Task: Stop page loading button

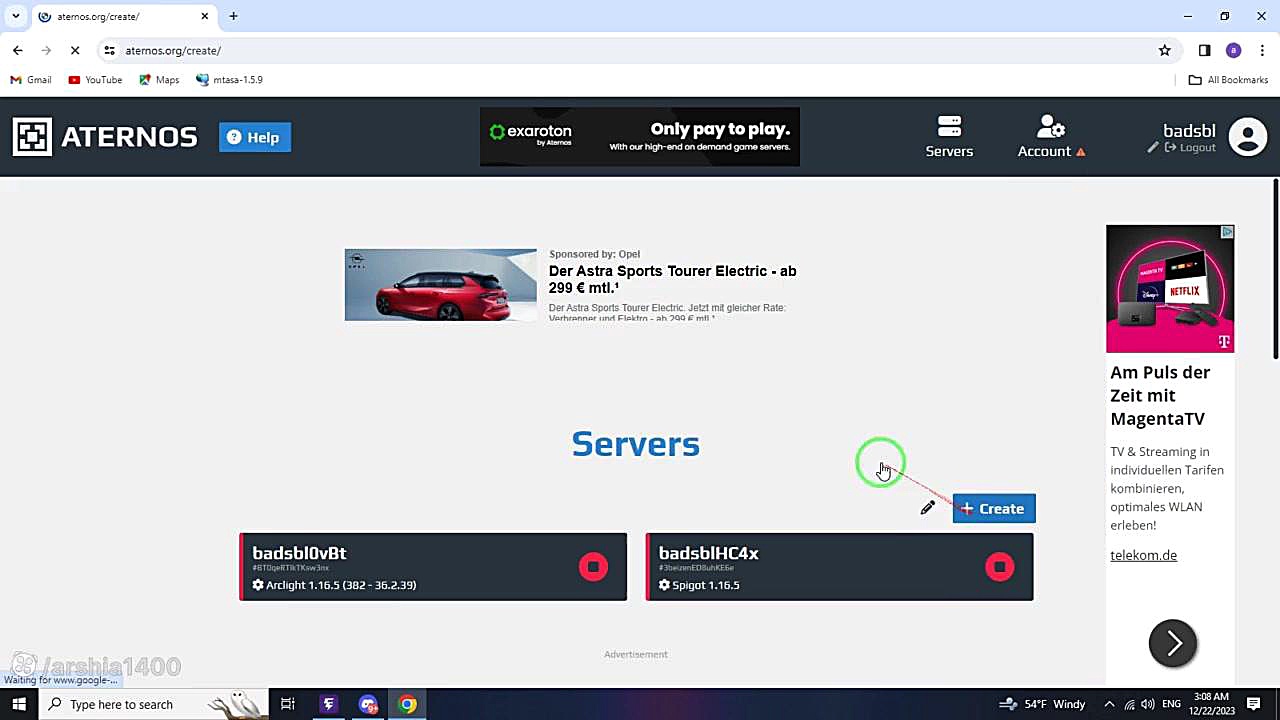Action: tap(75, 50)
